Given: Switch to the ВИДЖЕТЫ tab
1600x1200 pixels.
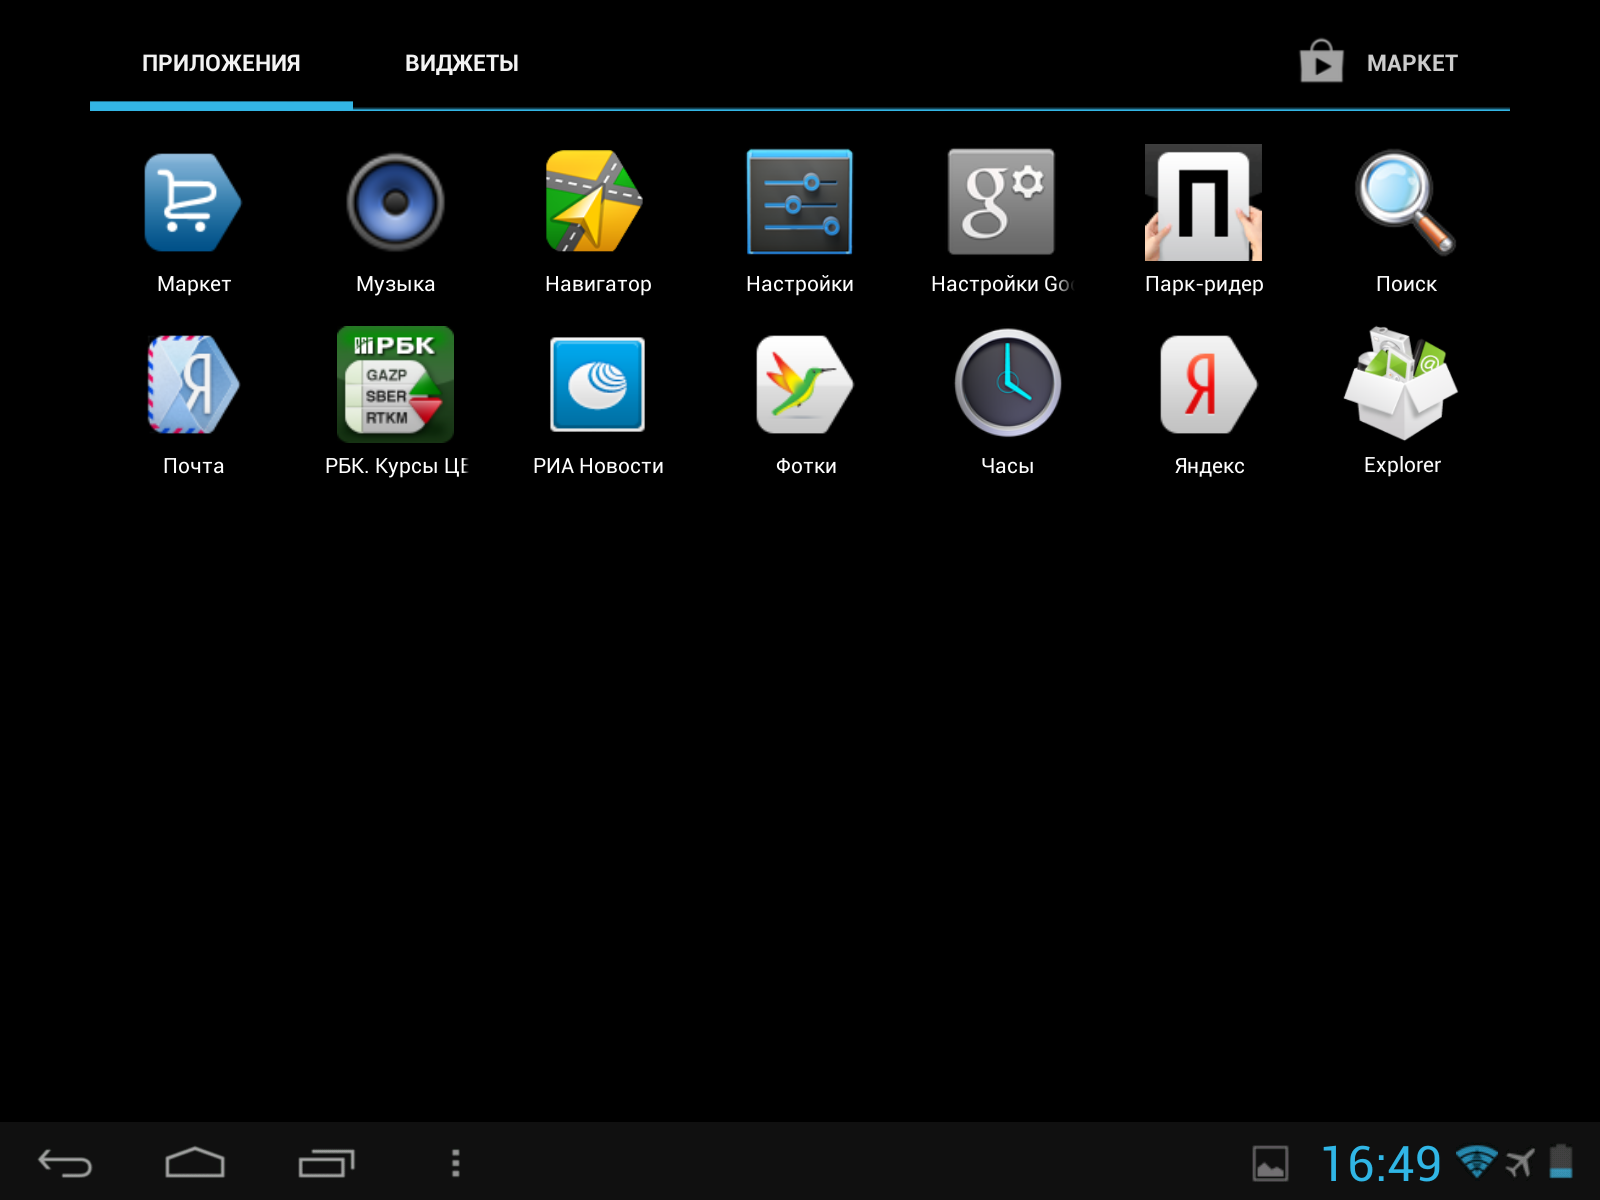Looking at the screenshot, I should (462, 63).
